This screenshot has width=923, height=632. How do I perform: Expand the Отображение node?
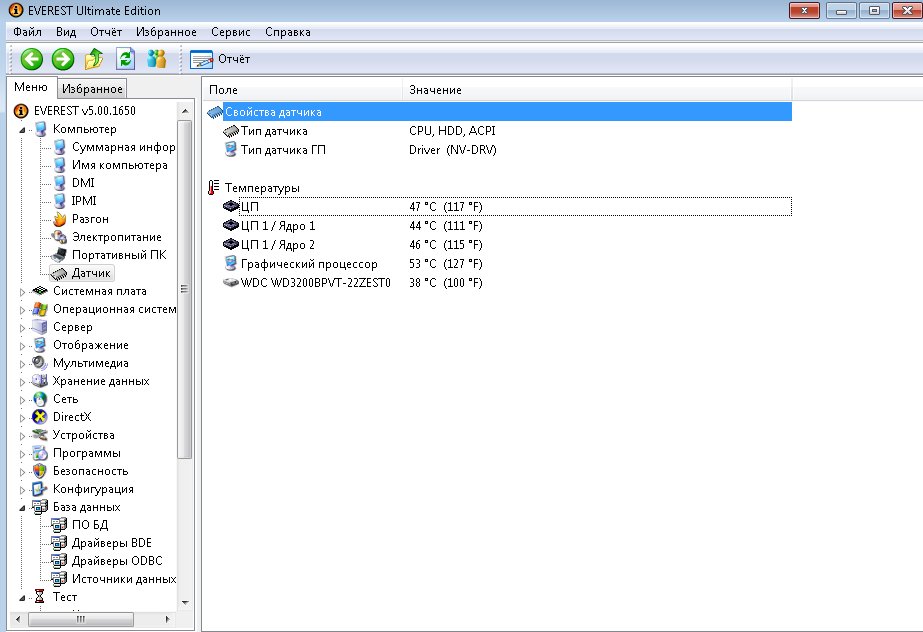click(x=22, y=346)
